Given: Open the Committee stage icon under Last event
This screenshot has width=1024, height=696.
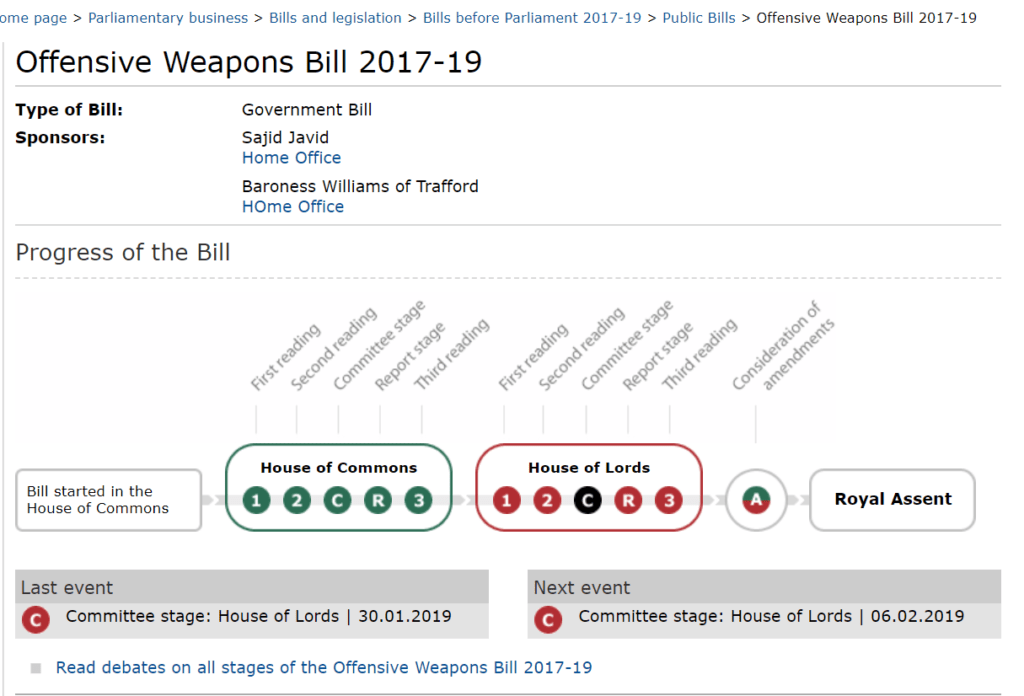Looking at the screenshot, I should click(35, 620).
